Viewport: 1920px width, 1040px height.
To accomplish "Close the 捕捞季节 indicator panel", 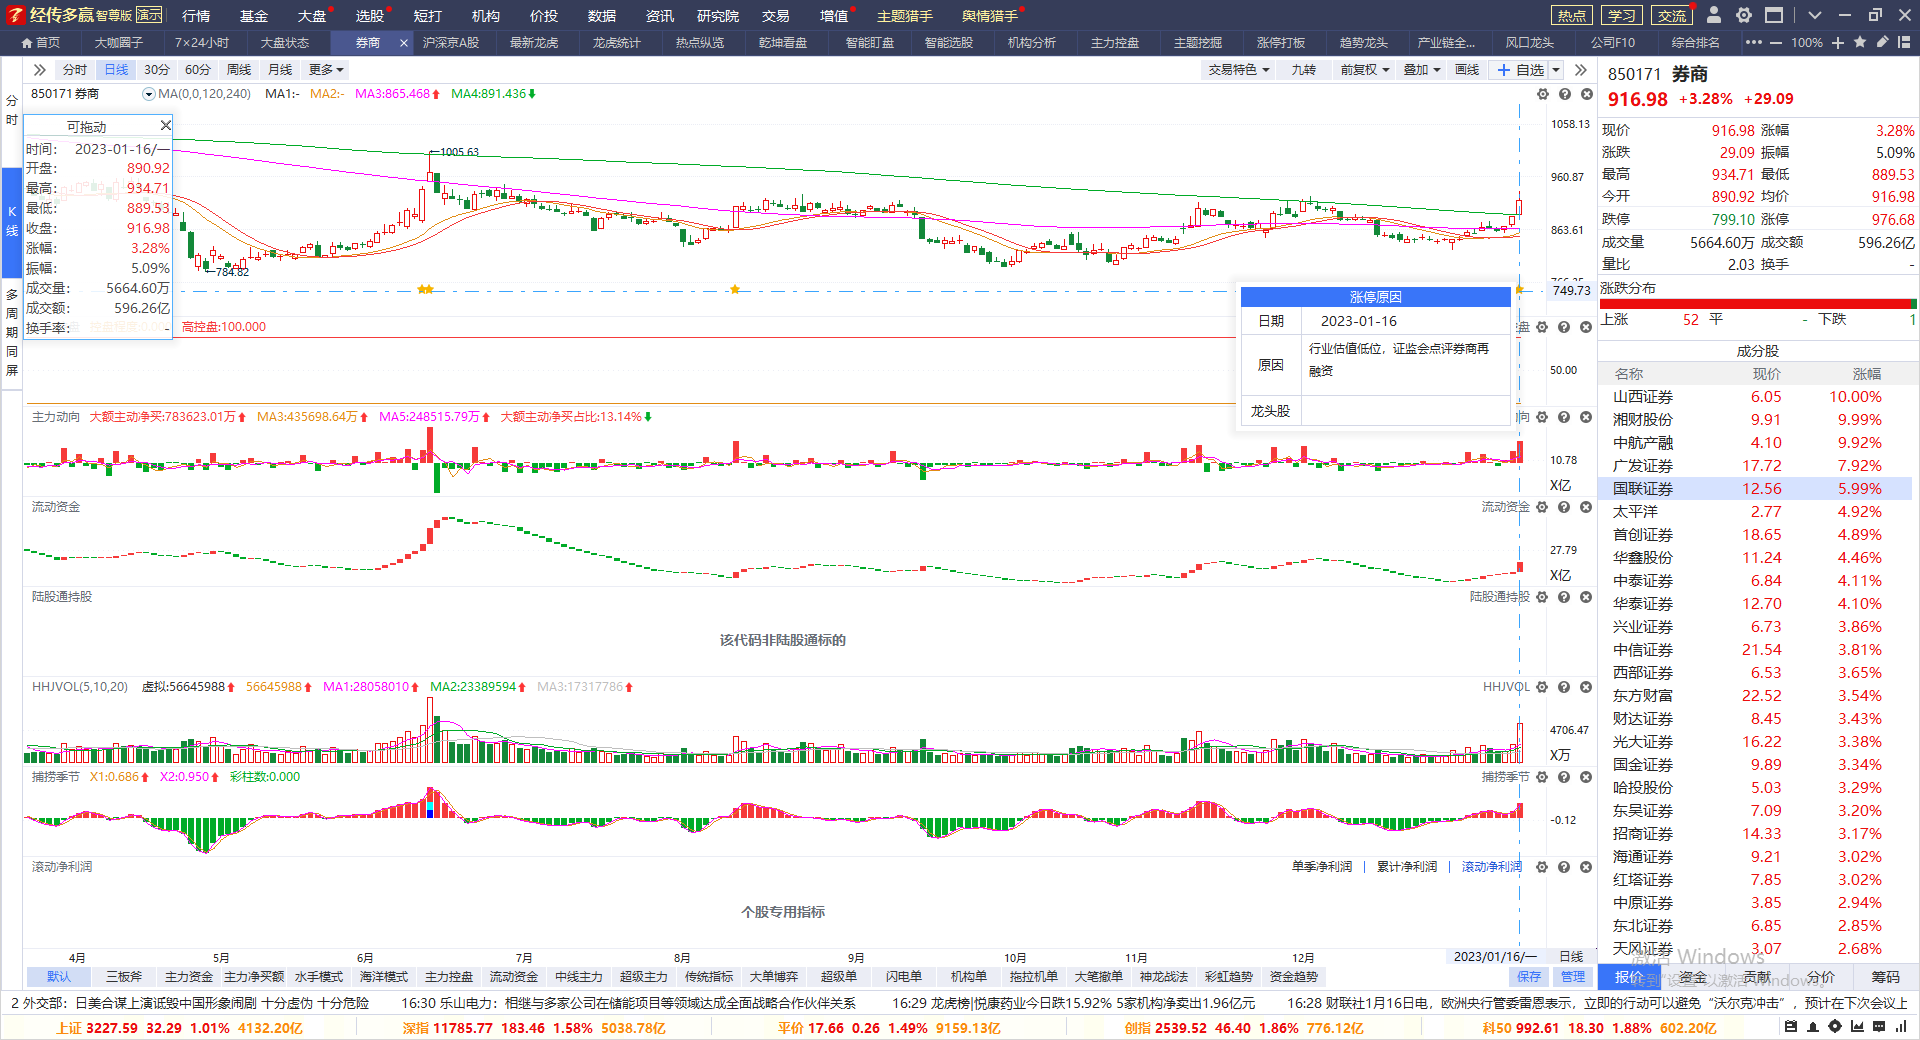I will (x=1587, y=777).
